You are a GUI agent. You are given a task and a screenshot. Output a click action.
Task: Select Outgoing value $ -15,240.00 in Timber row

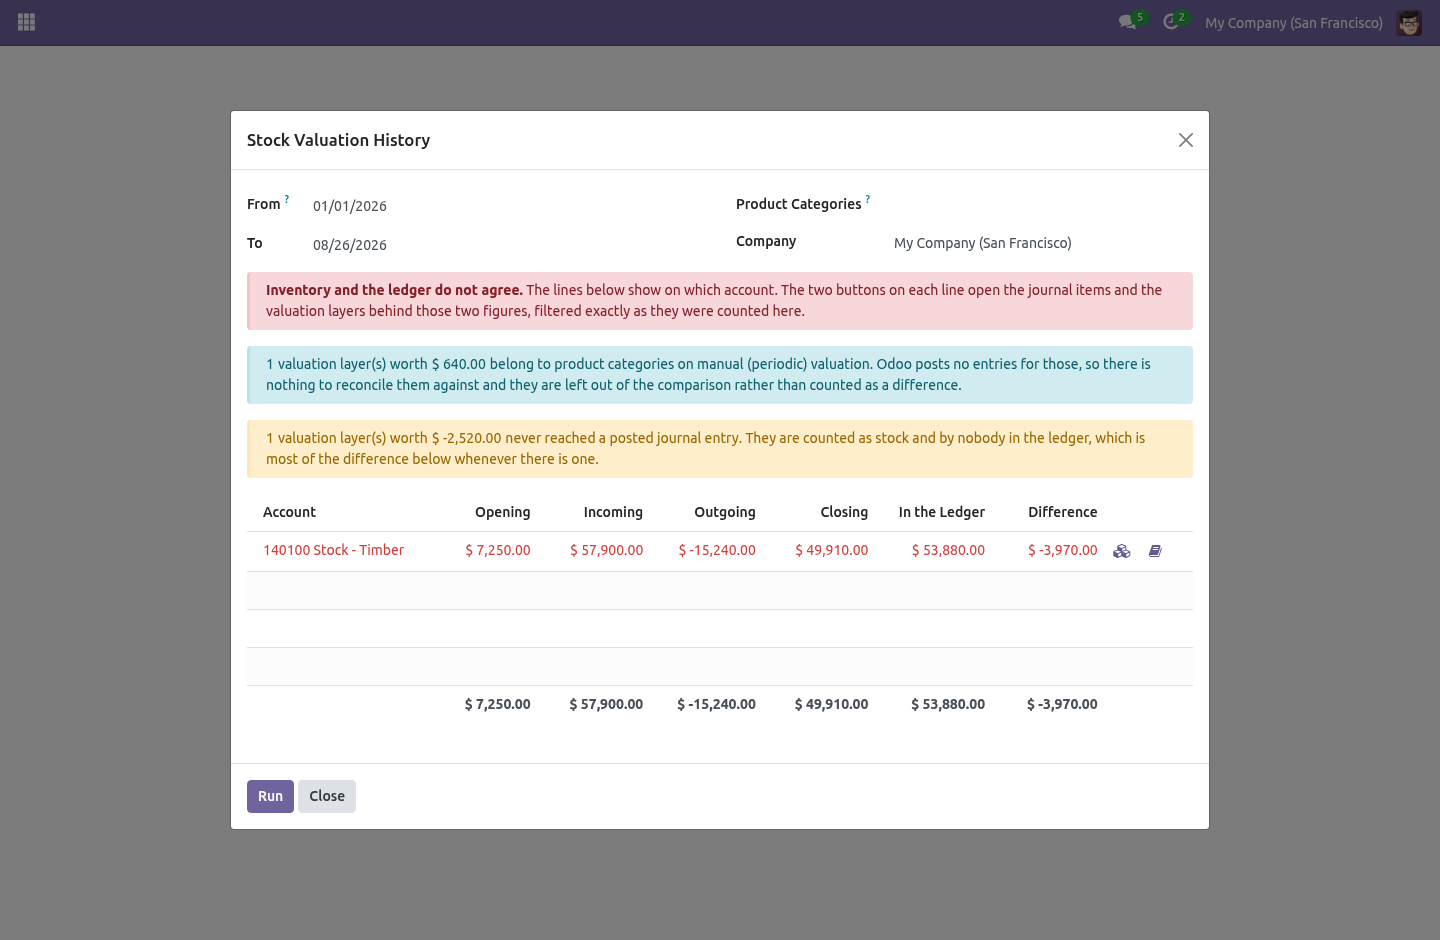pos(717,550)
